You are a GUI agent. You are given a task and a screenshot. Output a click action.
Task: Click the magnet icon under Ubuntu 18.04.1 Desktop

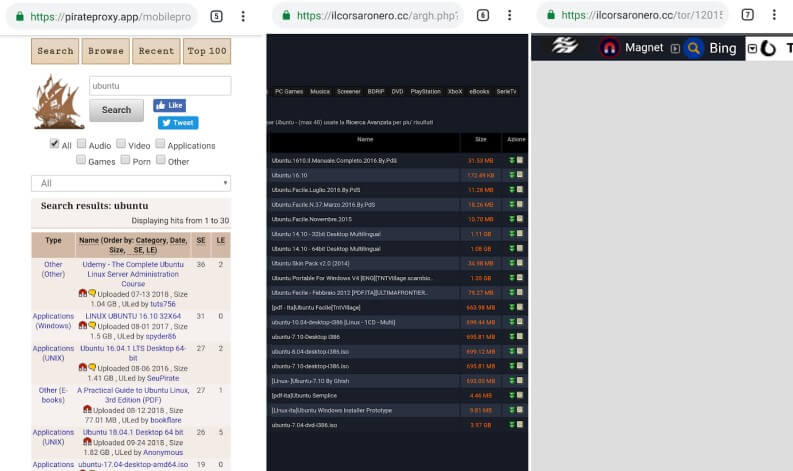click(x=87, y=442)
